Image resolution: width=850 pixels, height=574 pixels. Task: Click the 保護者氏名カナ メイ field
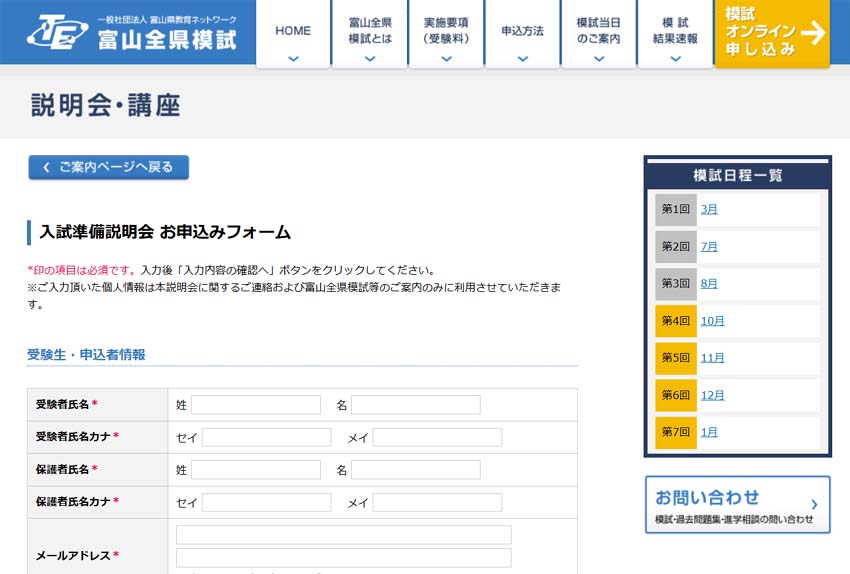pos(437,502)
